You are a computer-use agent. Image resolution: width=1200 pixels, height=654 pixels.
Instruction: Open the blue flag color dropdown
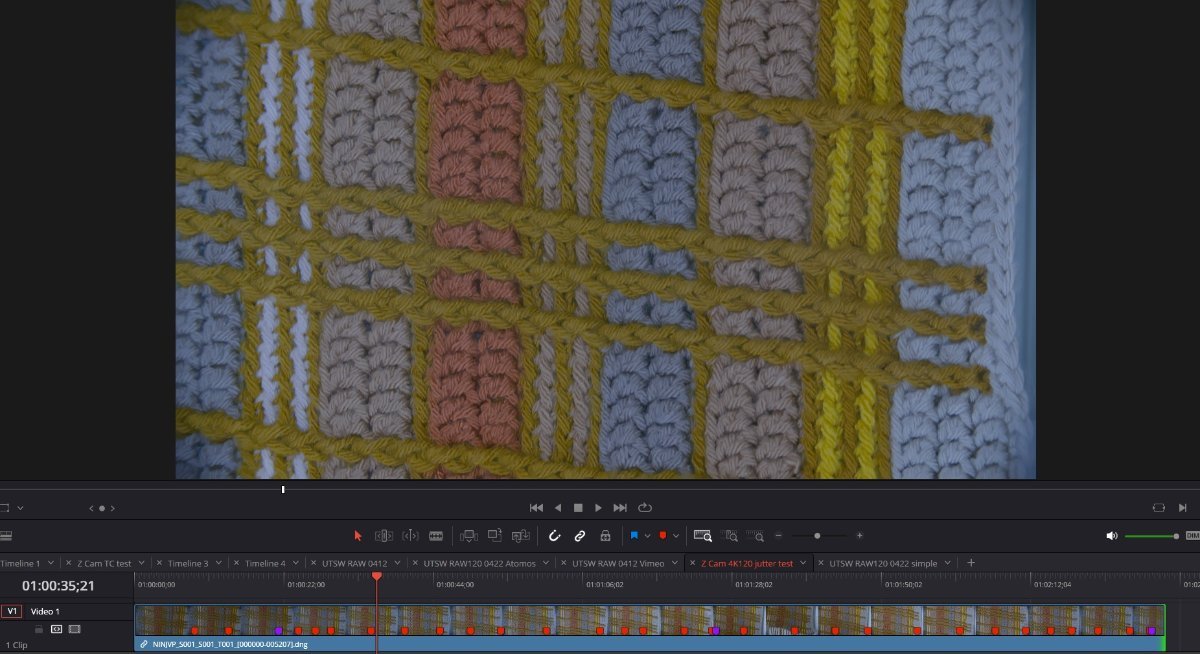[x=647, y=536]
